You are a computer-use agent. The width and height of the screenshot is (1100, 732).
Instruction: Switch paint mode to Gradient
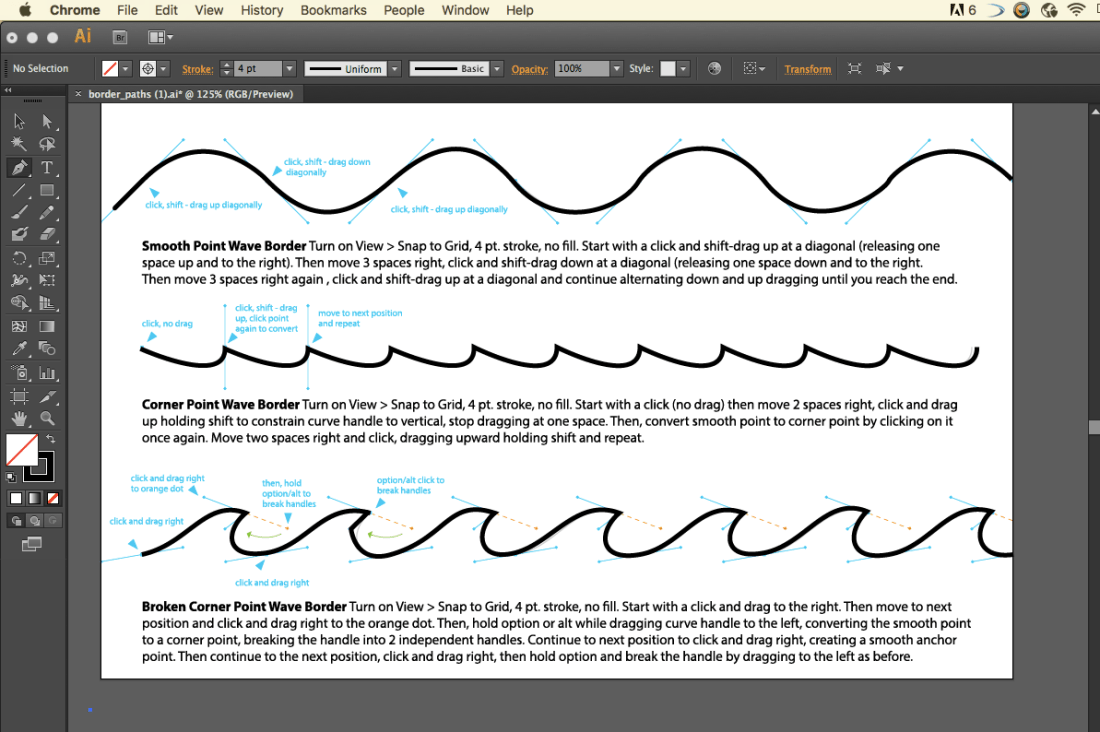tap(34, 498)
